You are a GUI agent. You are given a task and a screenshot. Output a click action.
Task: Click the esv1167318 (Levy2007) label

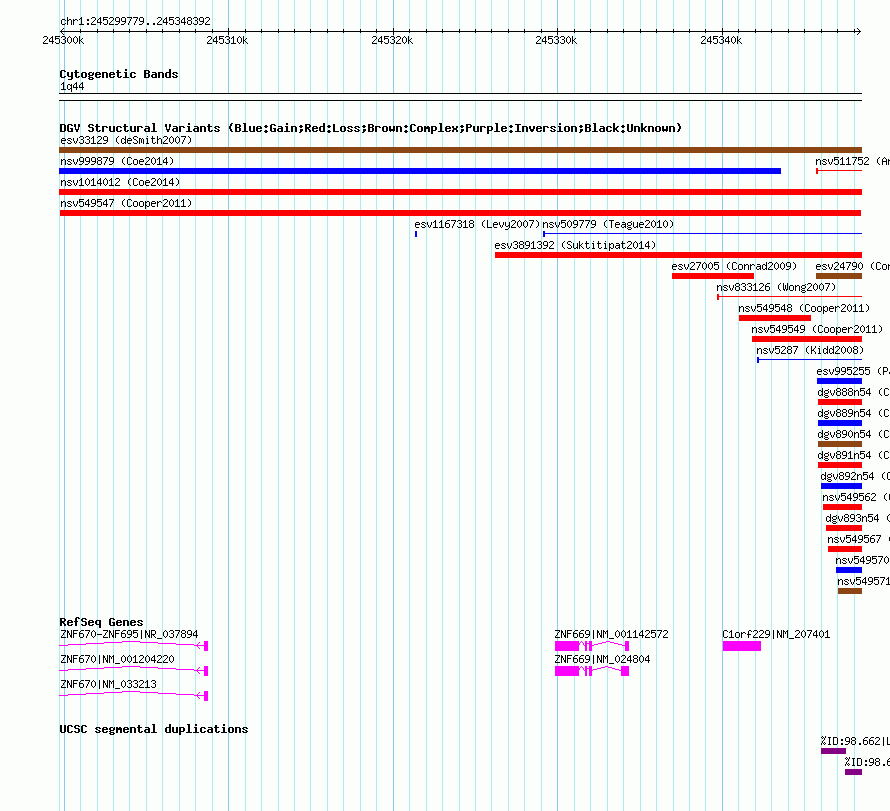[x=477, y=224]
